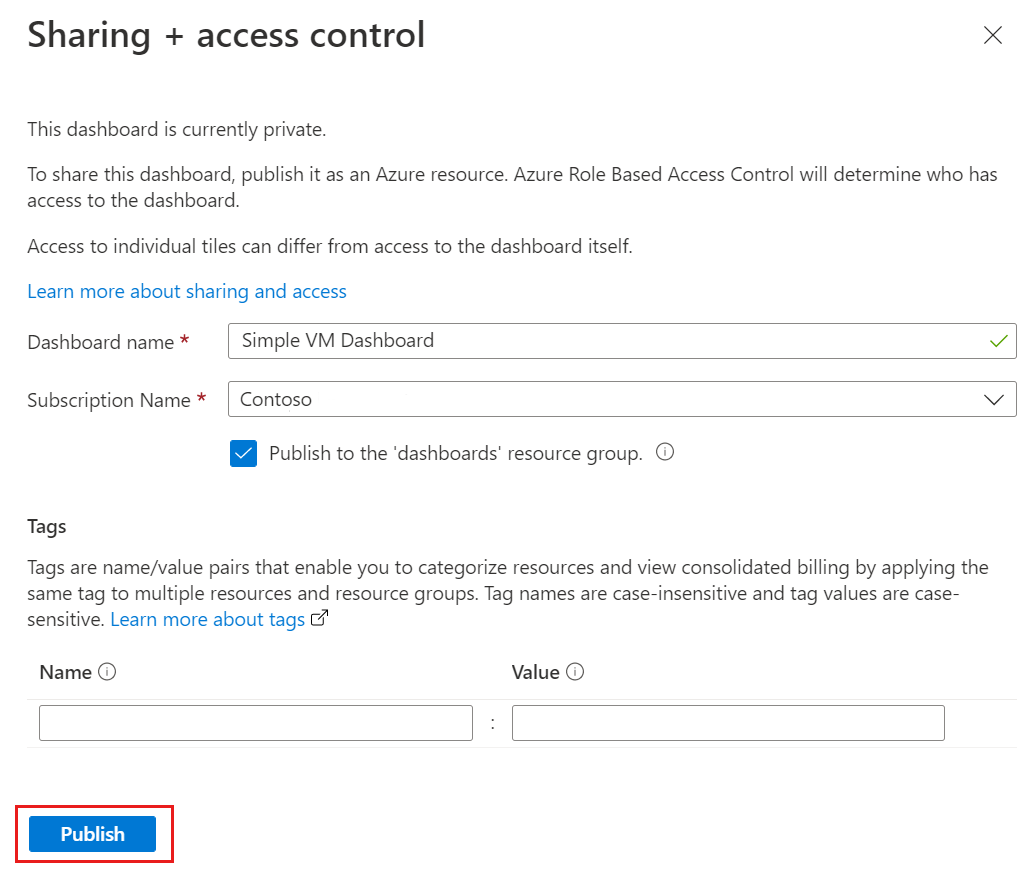Click inside the empty tag Name input field
Image resolution: width=1034 pixels, height=877 pixels.
[255, 722]
